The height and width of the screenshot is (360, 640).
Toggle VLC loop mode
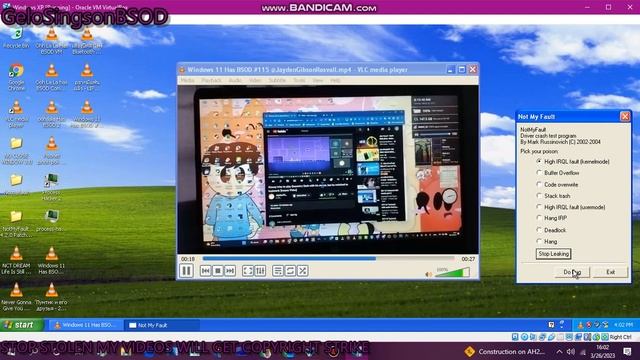(x=290, y=271)
